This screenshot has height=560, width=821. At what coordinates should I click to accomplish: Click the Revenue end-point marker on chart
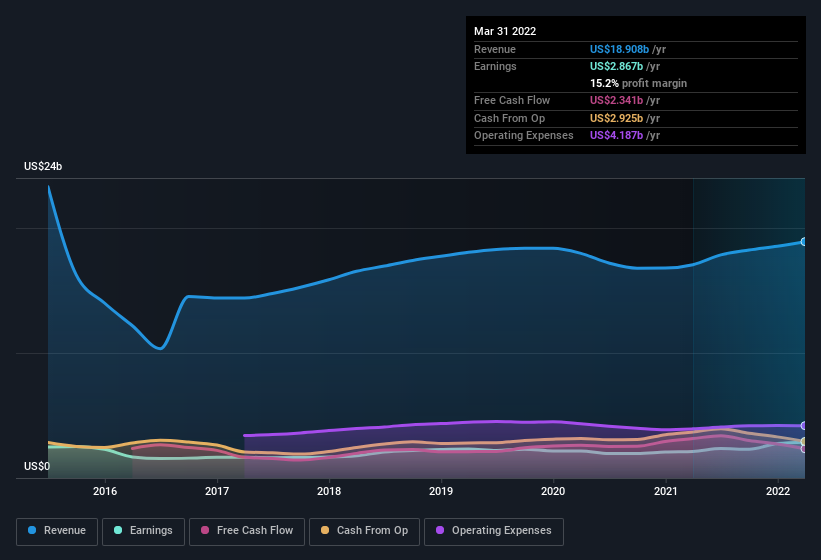point(804,242)
